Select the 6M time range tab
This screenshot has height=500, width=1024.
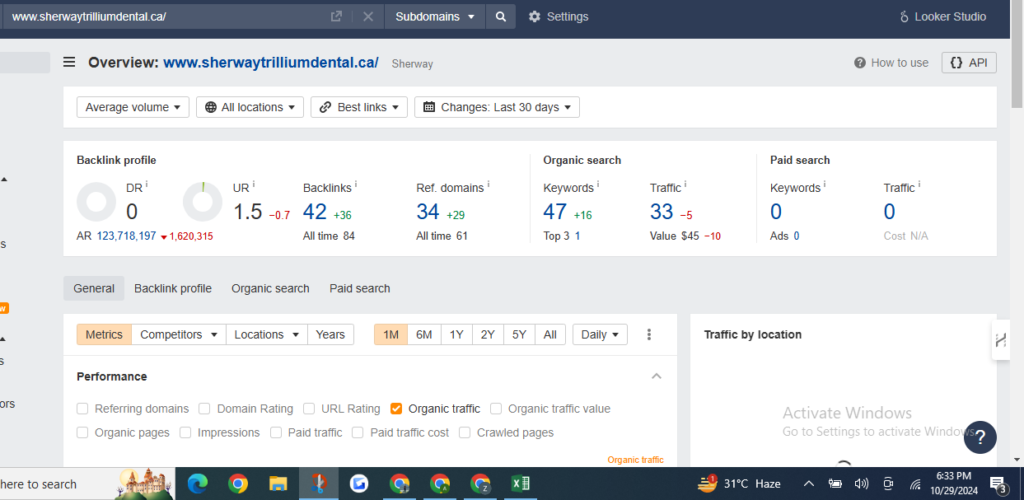coord(424,335)
